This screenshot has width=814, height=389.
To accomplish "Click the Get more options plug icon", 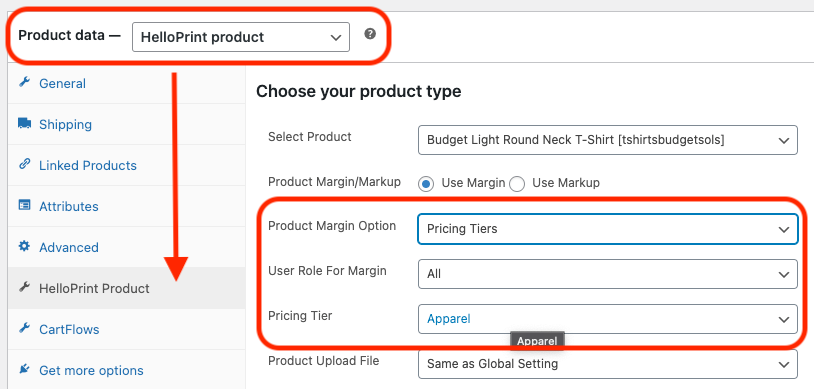I will click(x=24, y=369).
